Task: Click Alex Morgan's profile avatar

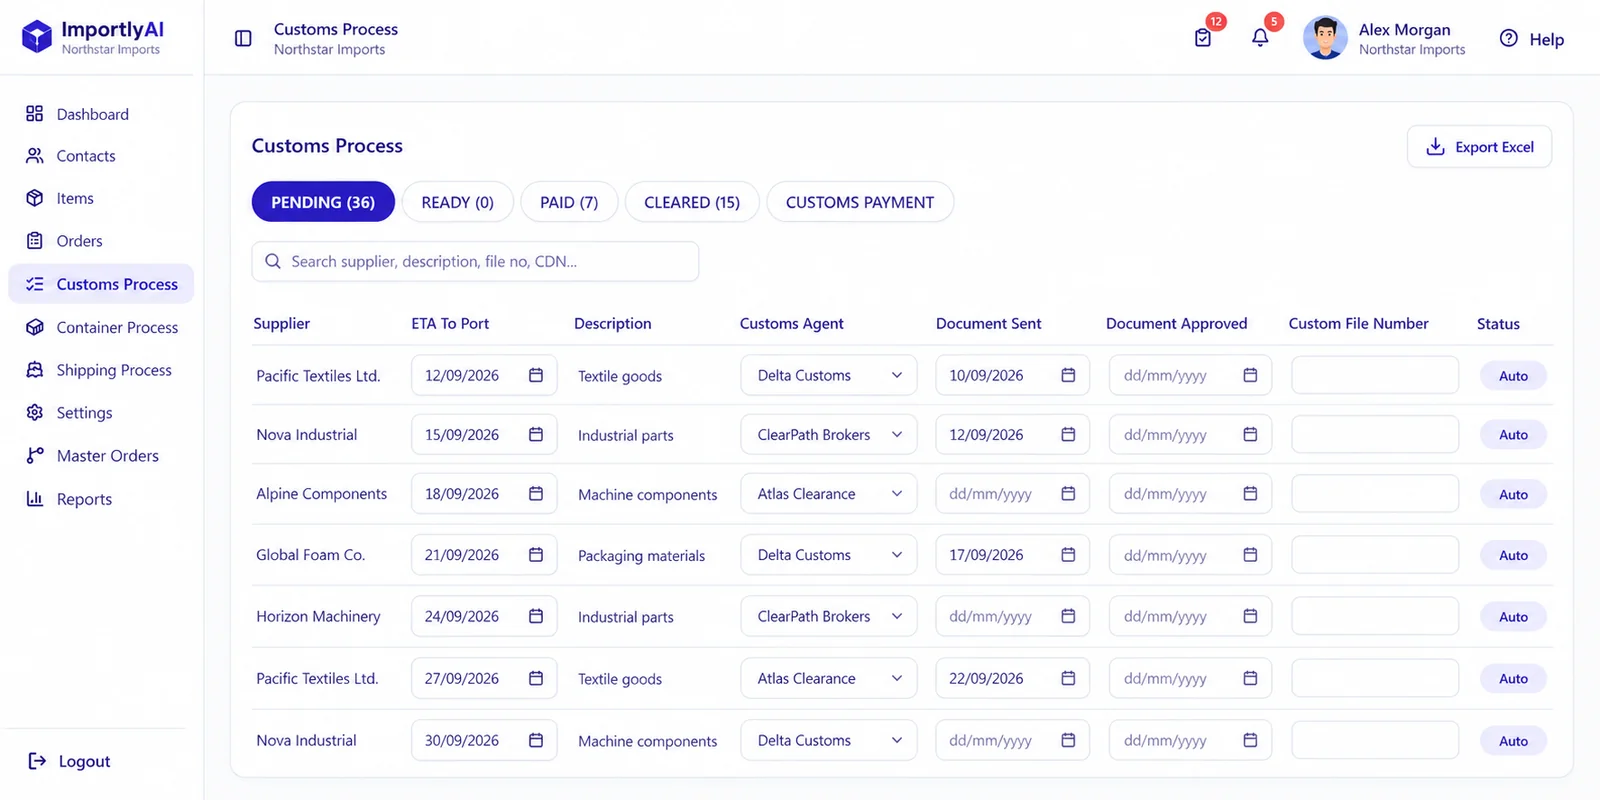Action: coord(1325,38)
